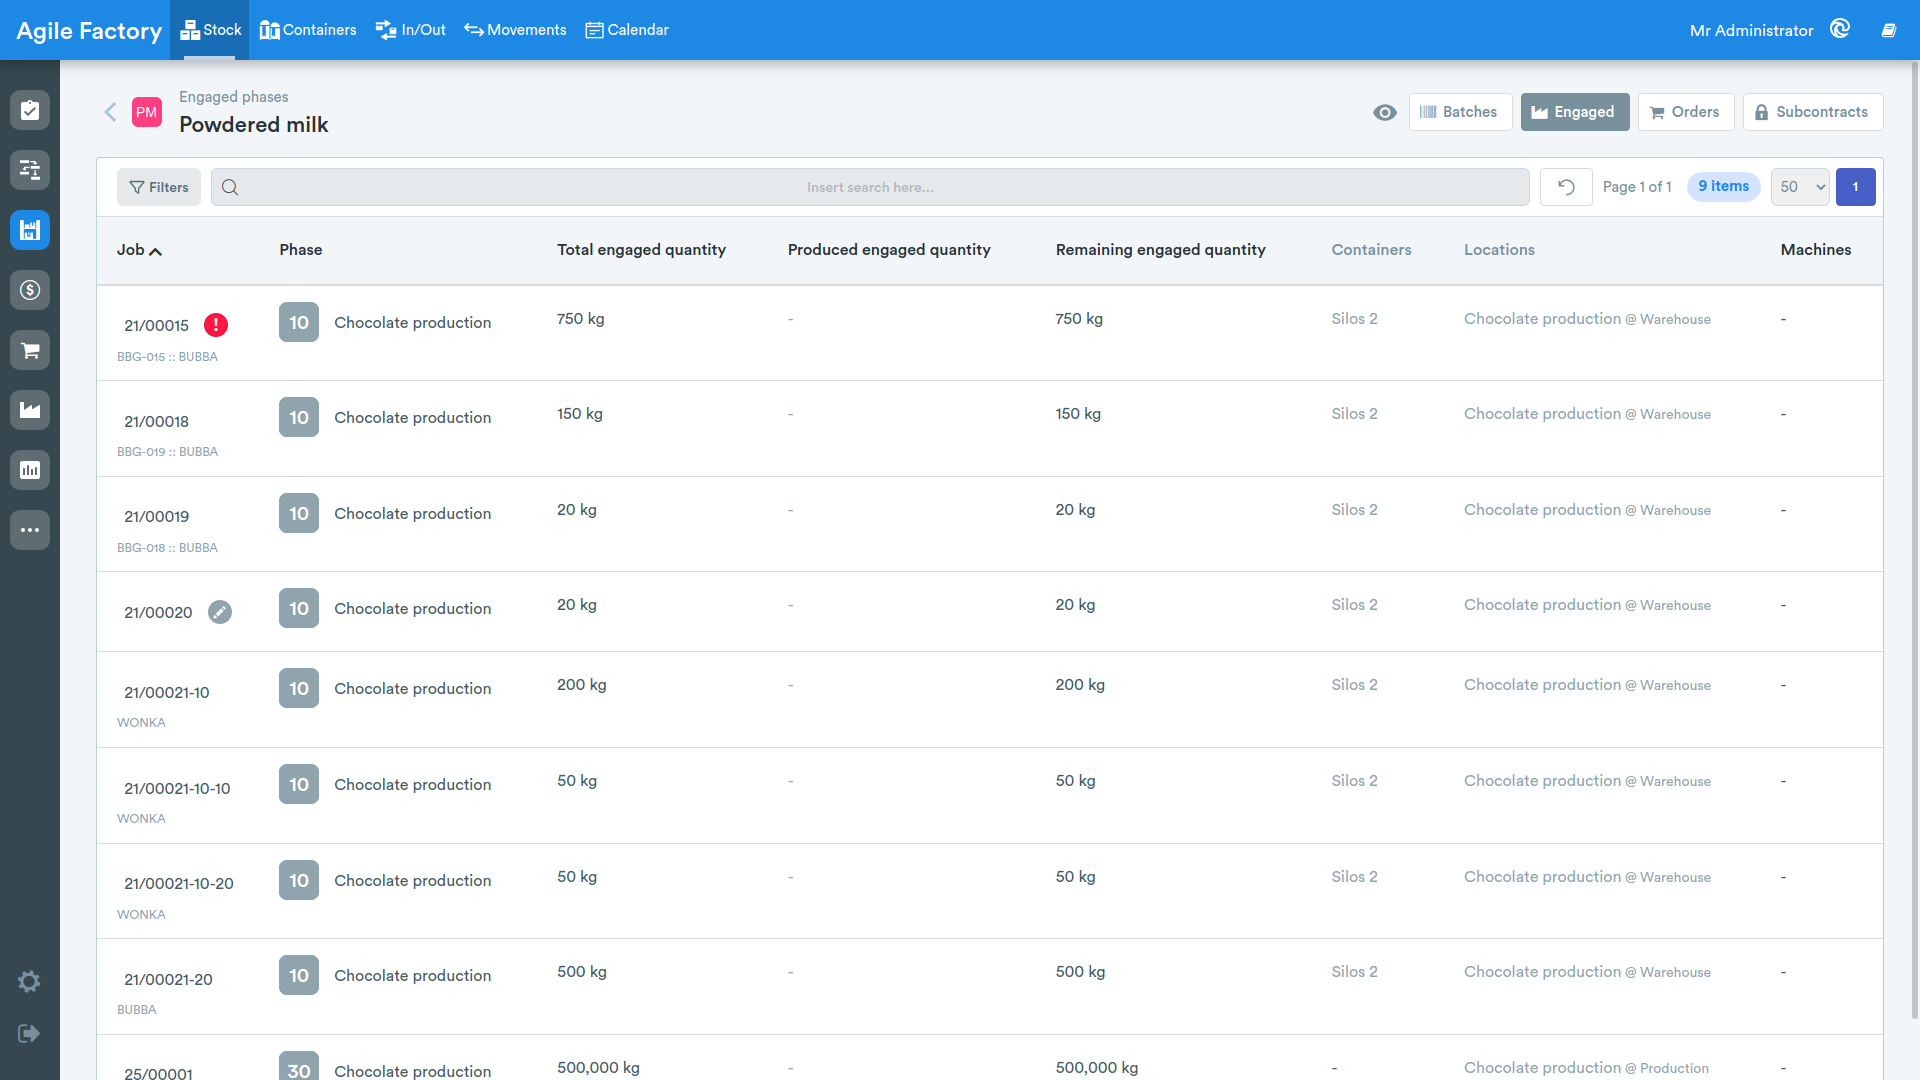Select the Engaged tab
The width and height of the screenshot is (1920, 1080).
point(1575,112)
